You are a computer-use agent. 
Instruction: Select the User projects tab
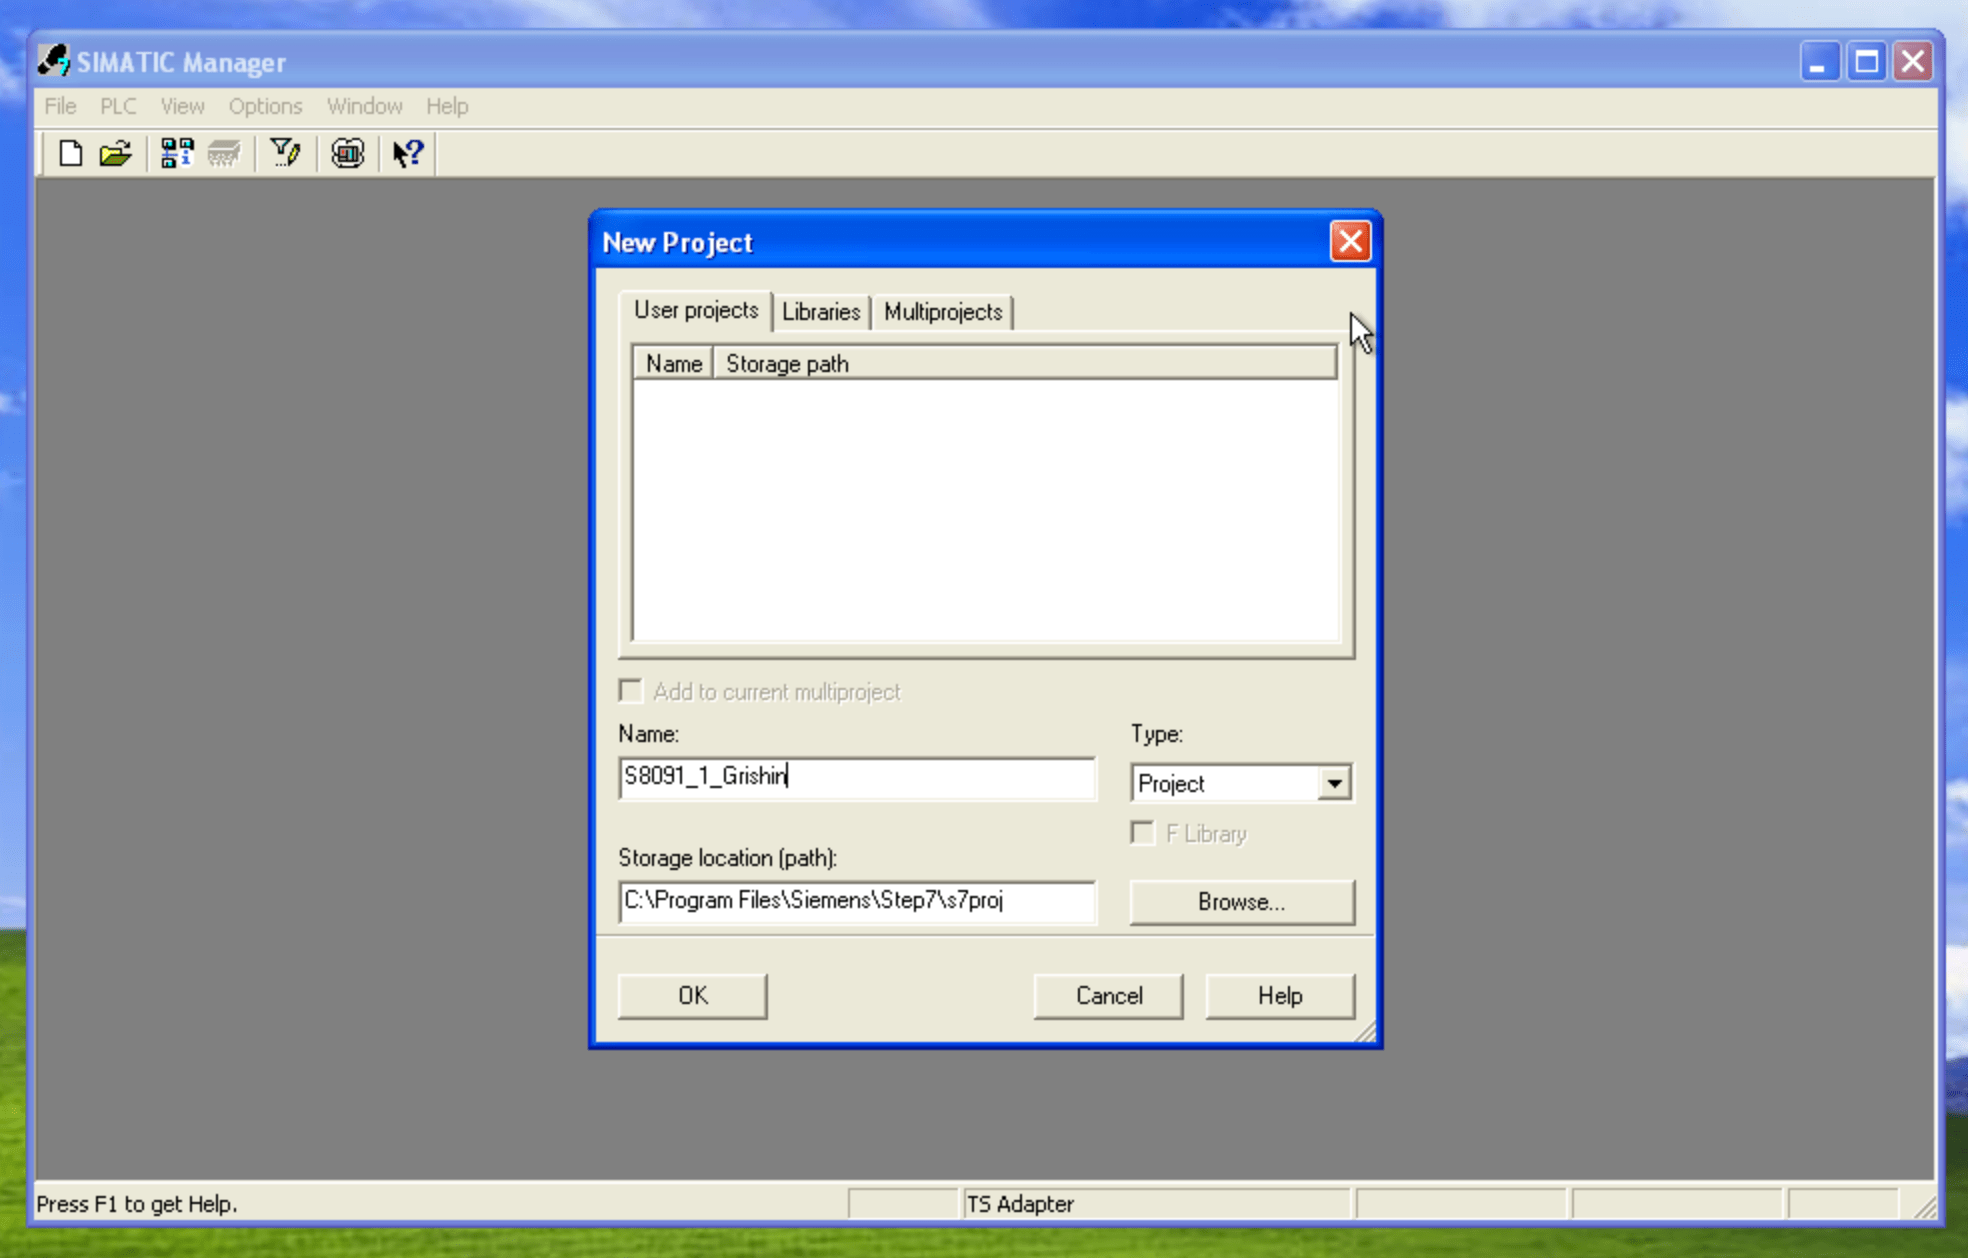696,310
